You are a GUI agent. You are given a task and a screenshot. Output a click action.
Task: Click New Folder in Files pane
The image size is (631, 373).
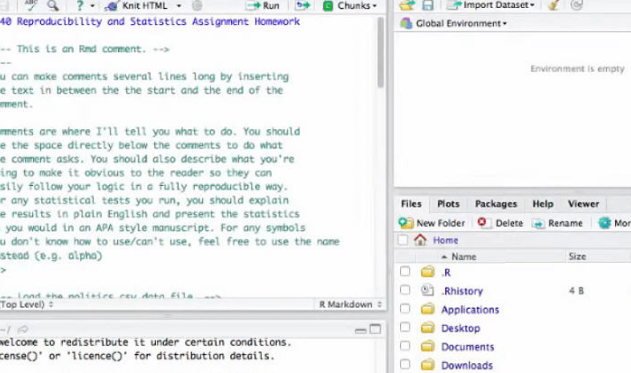pyautogui.click(x=431, y=223)
